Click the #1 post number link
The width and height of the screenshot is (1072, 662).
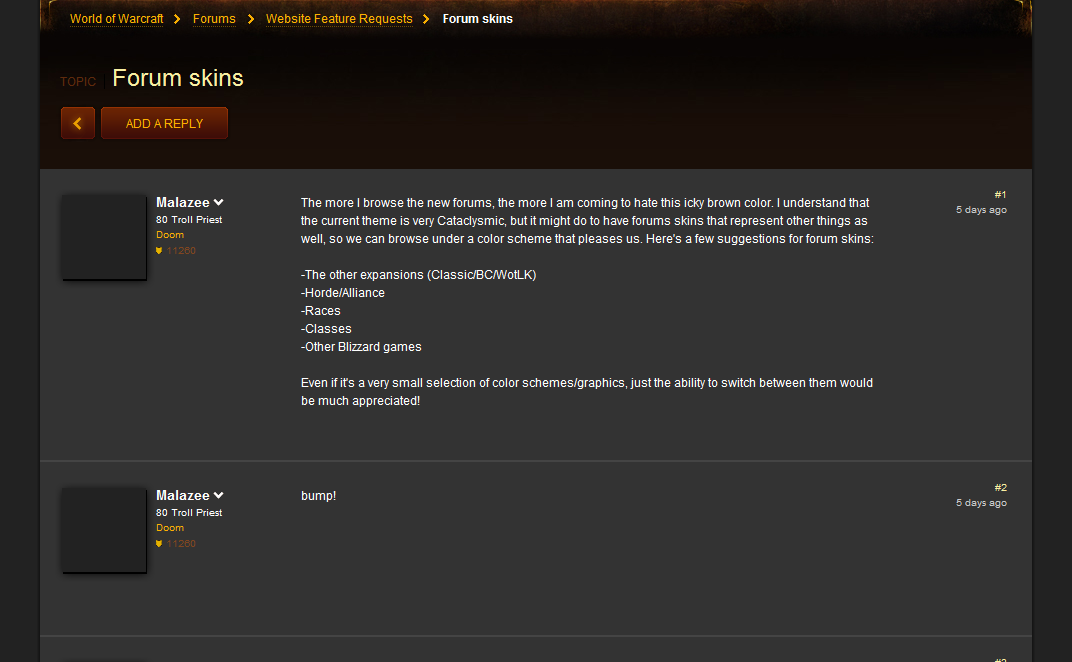(x=998, y=193)
